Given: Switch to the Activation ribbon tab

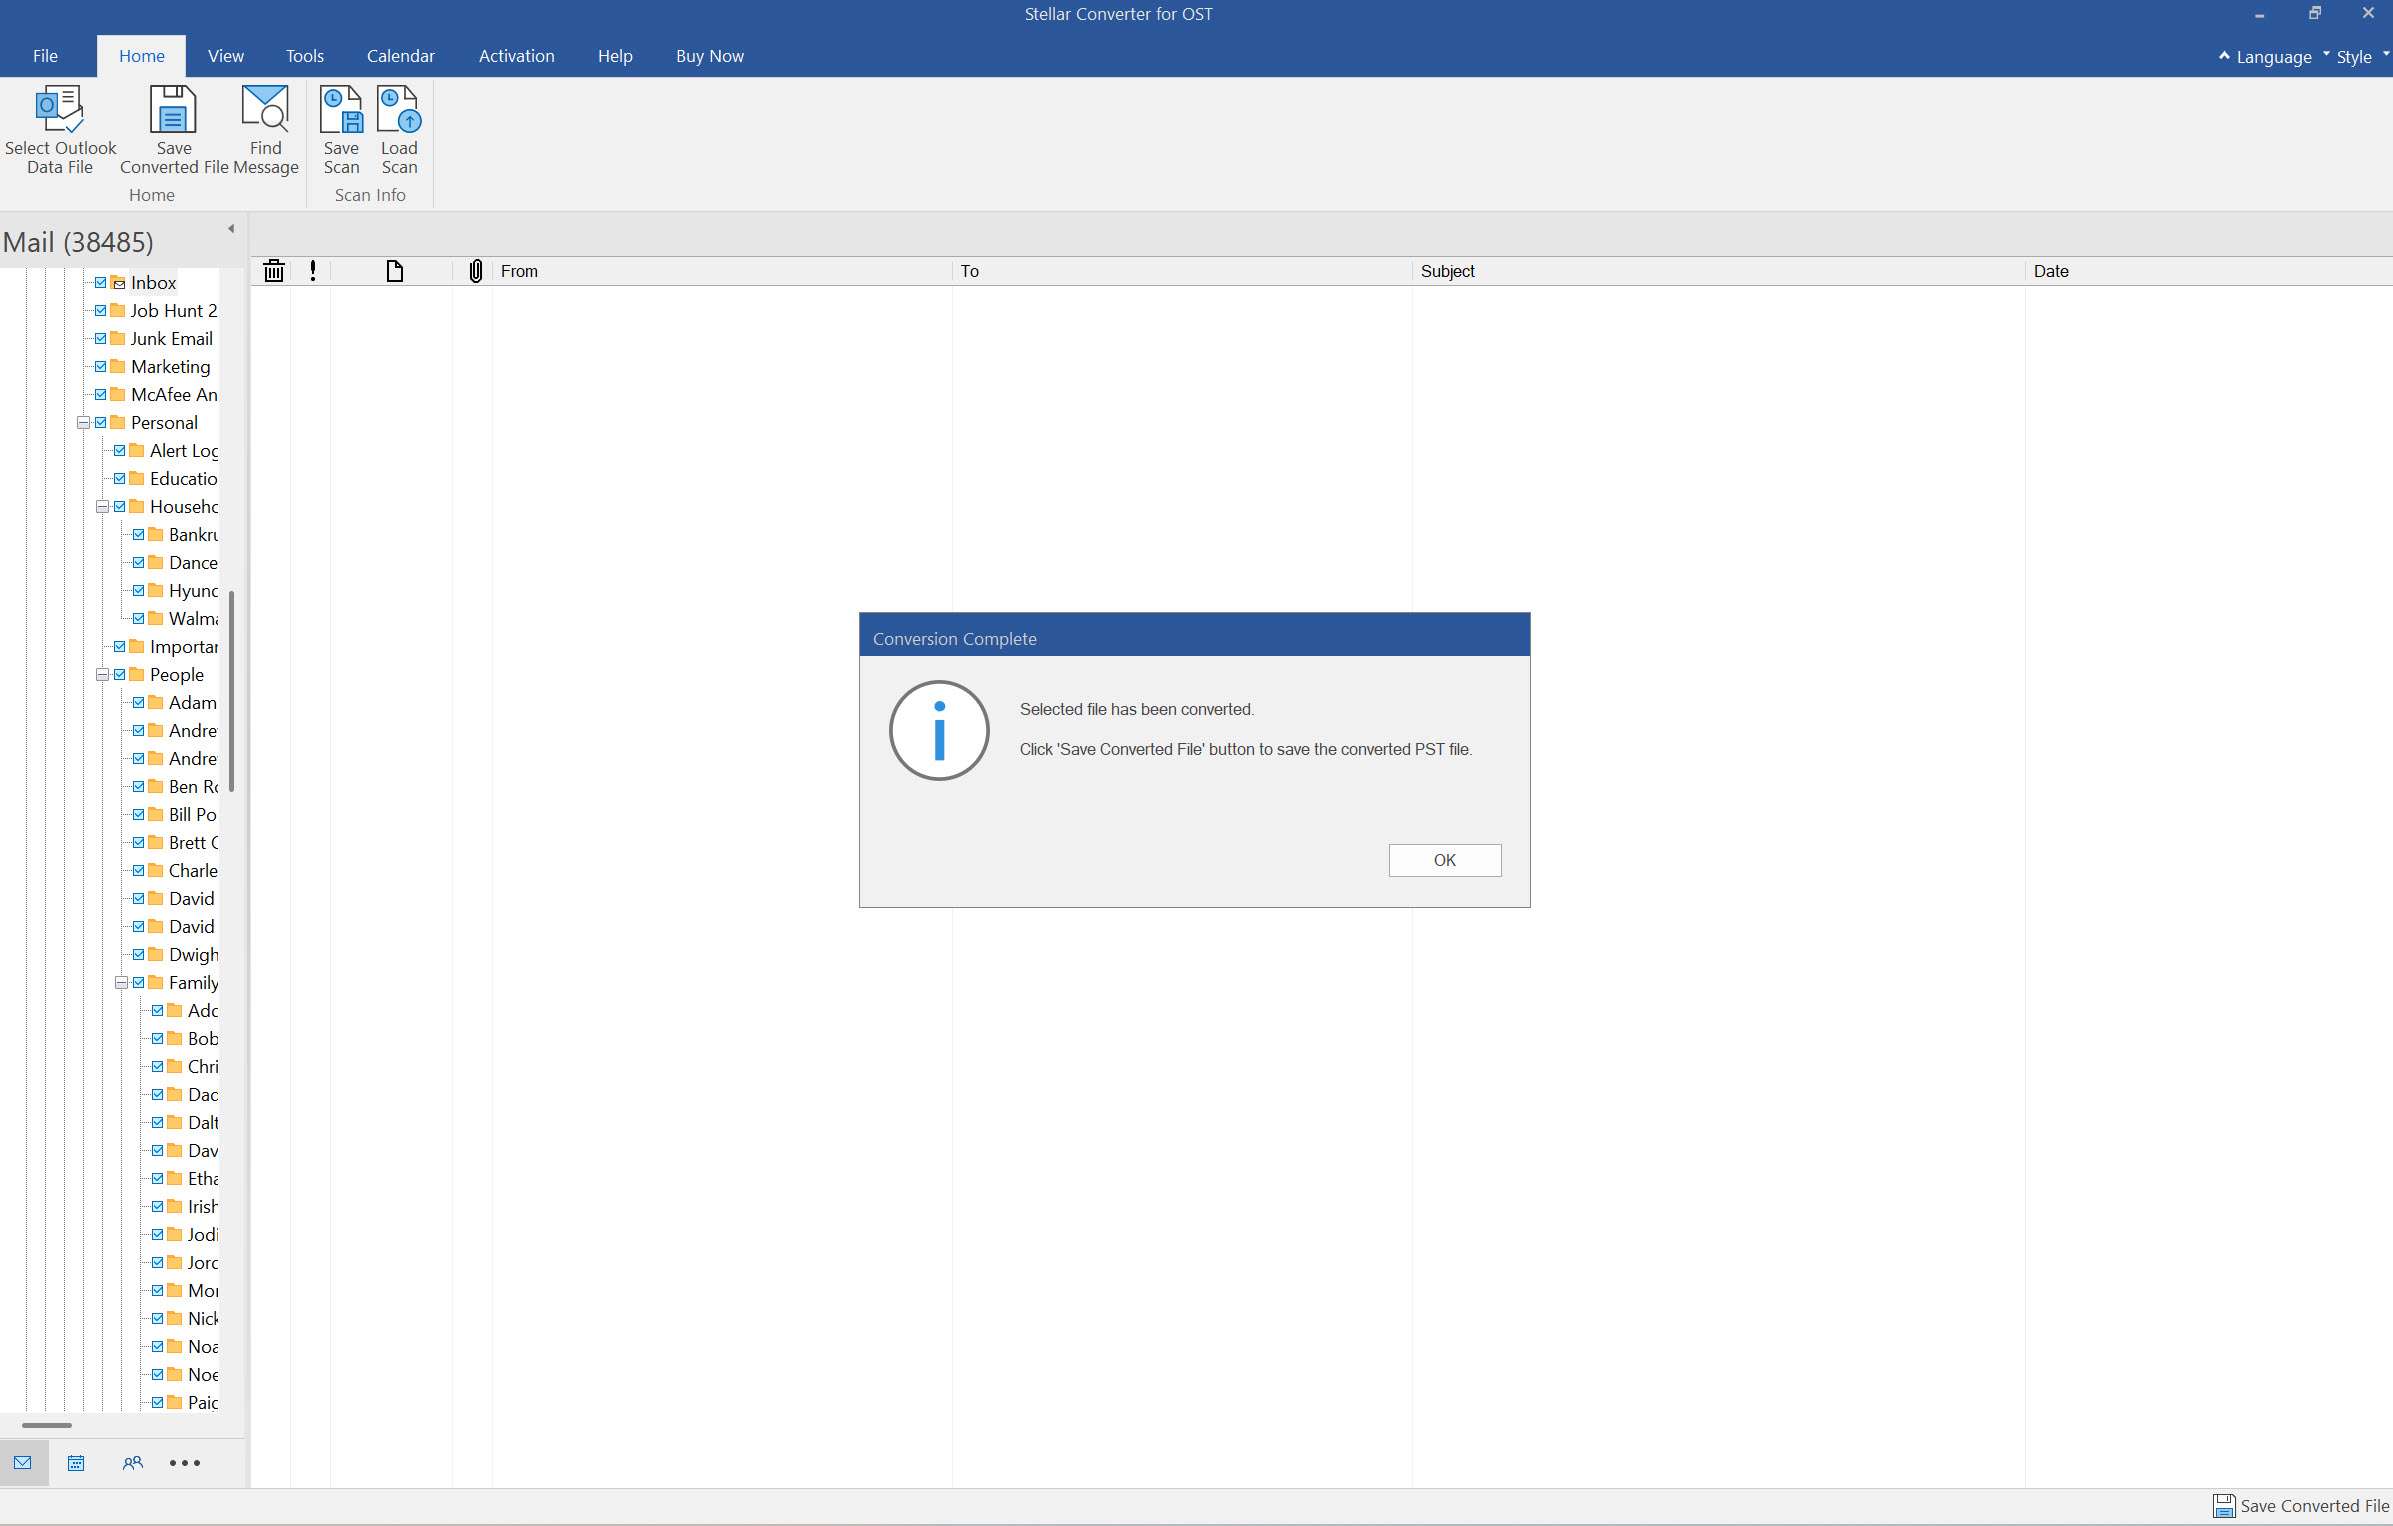Looking at the screenshot, I should coord(516,56).
